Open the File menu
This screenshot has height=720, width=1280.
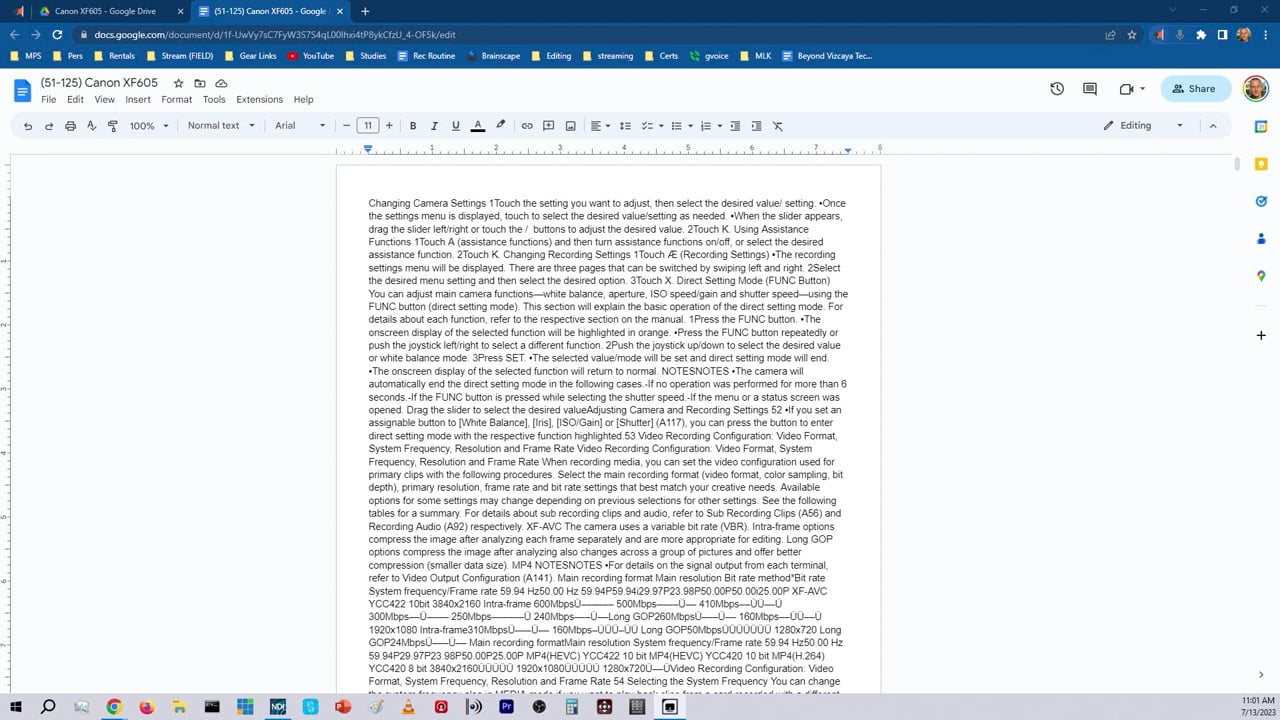48,100
